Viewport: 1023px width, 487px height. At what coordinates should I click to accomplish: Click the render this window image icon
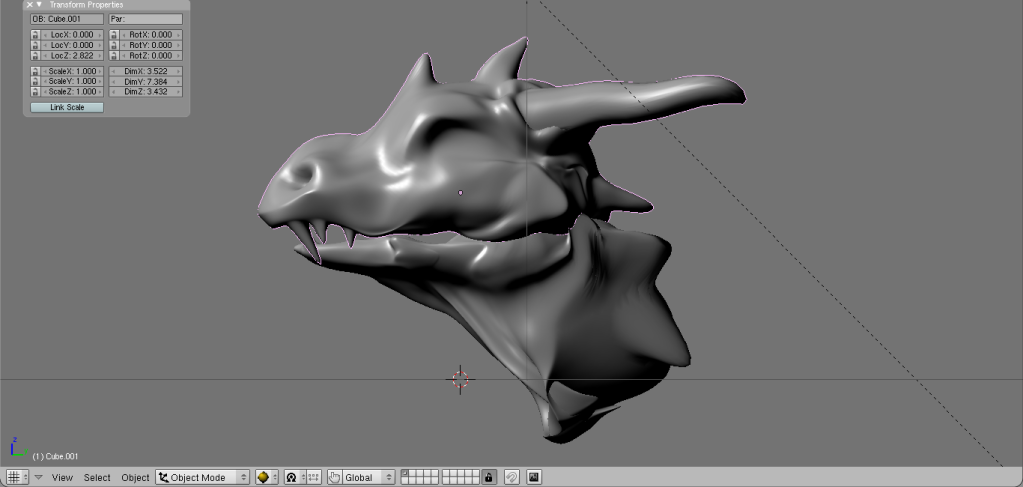coord(534,477)
